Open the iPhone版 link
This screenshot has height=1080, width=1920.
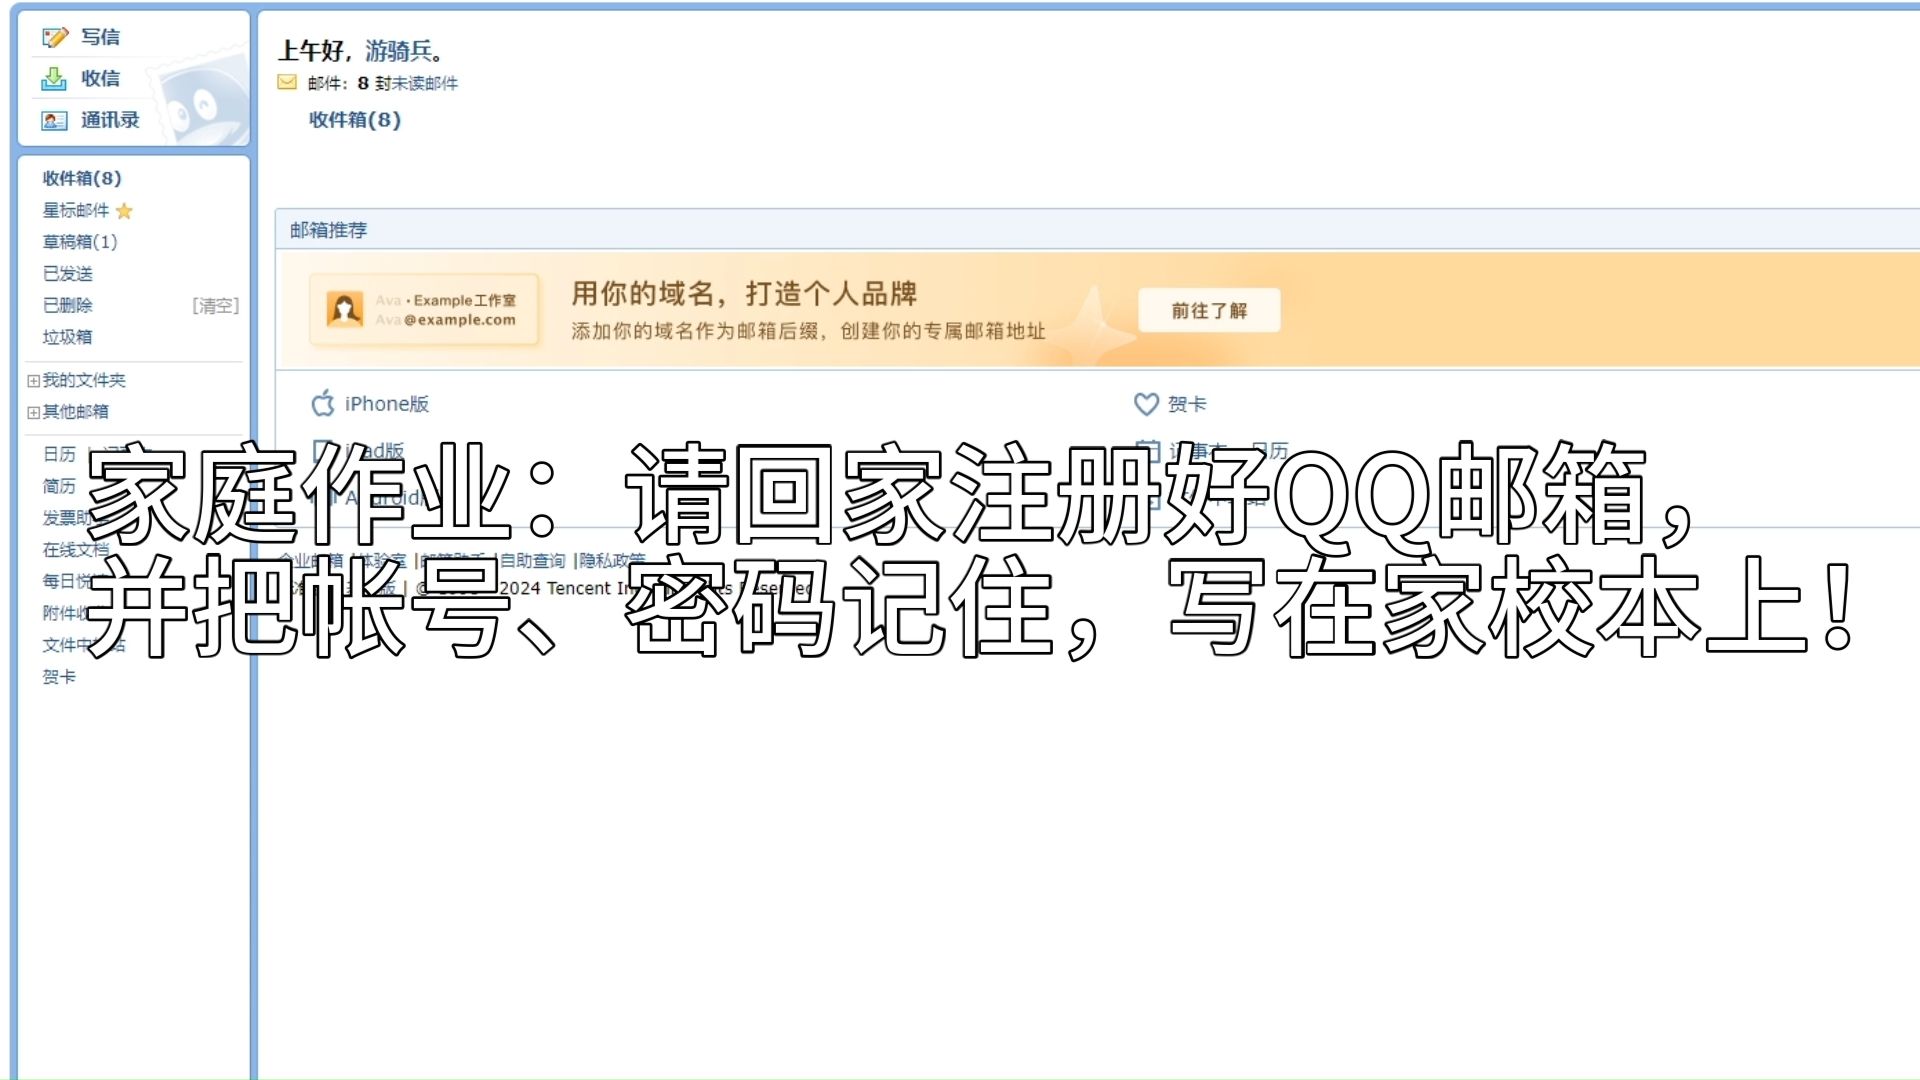click(x=387, y=404)
